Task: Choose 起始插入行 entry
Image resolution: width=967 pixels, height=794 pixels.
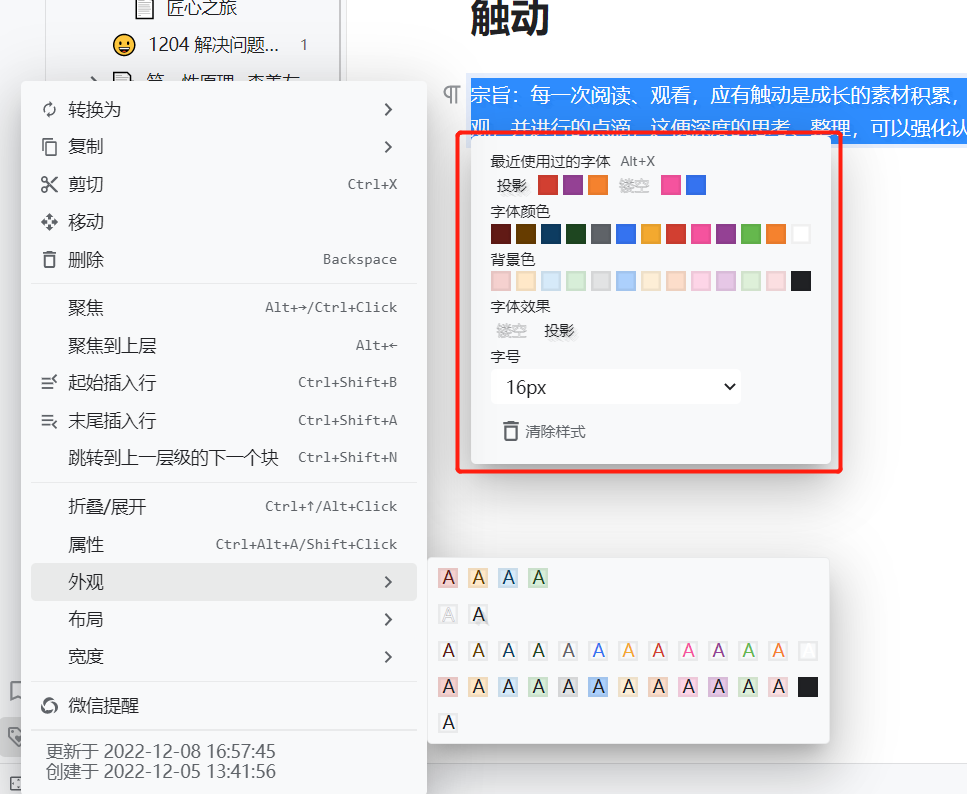Action: coord(224,383)
